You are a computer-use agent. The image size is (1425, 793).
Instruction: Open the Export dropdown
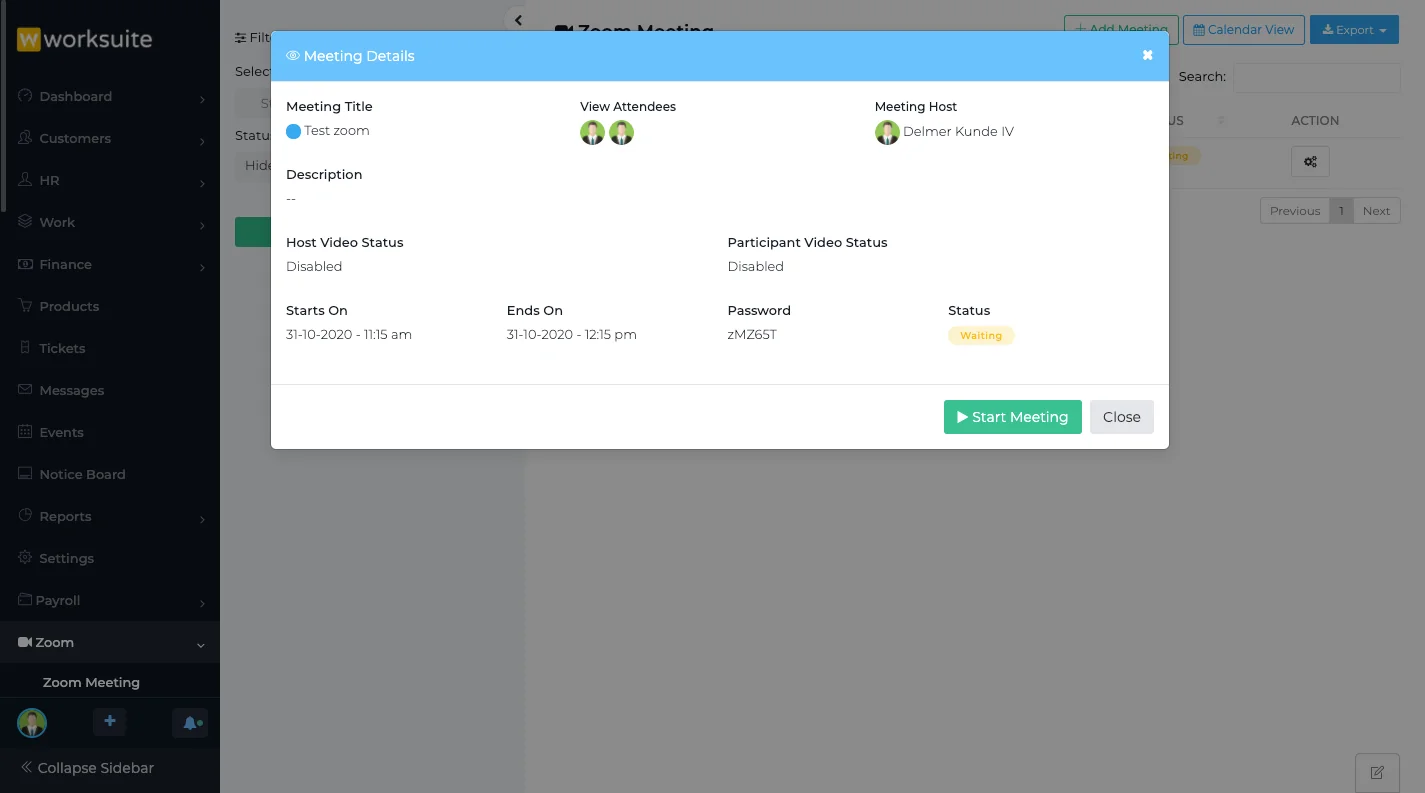click(x=1354, y=30)
